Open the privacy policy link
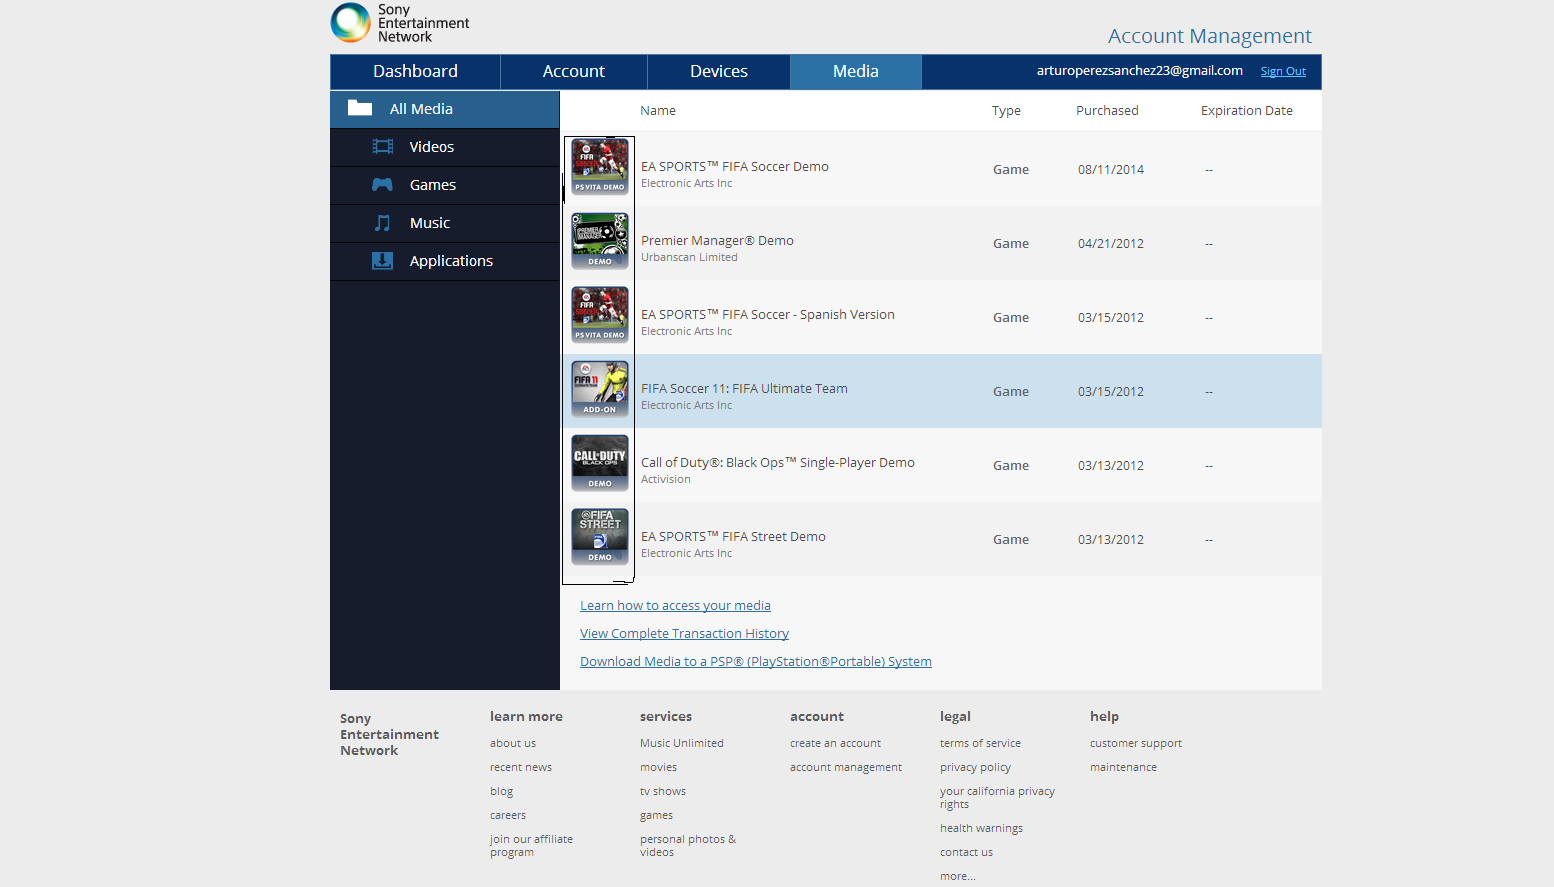The height and width of the screenshot is (887, 1554). tap(975, 767)
